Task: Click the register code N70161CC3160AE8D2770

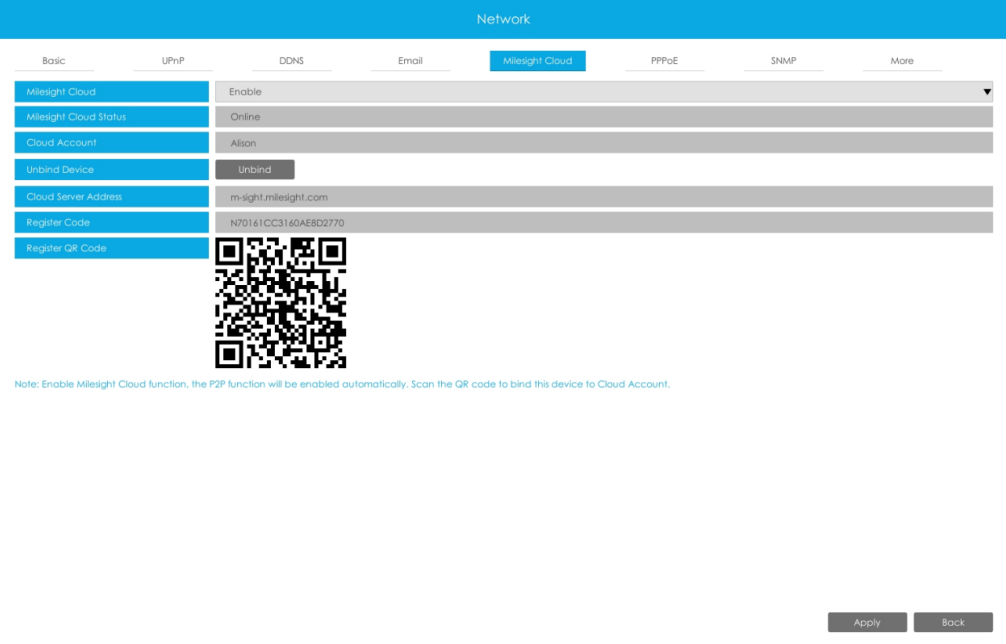Action: point(604,223)
